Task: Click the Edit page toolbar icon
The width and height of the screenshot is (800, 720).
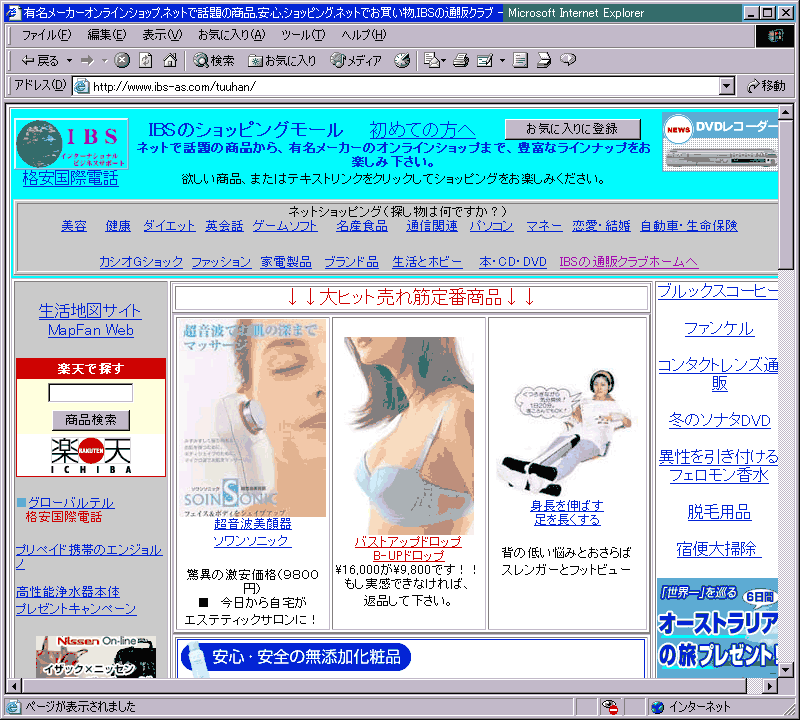Action: pos(485,60)
